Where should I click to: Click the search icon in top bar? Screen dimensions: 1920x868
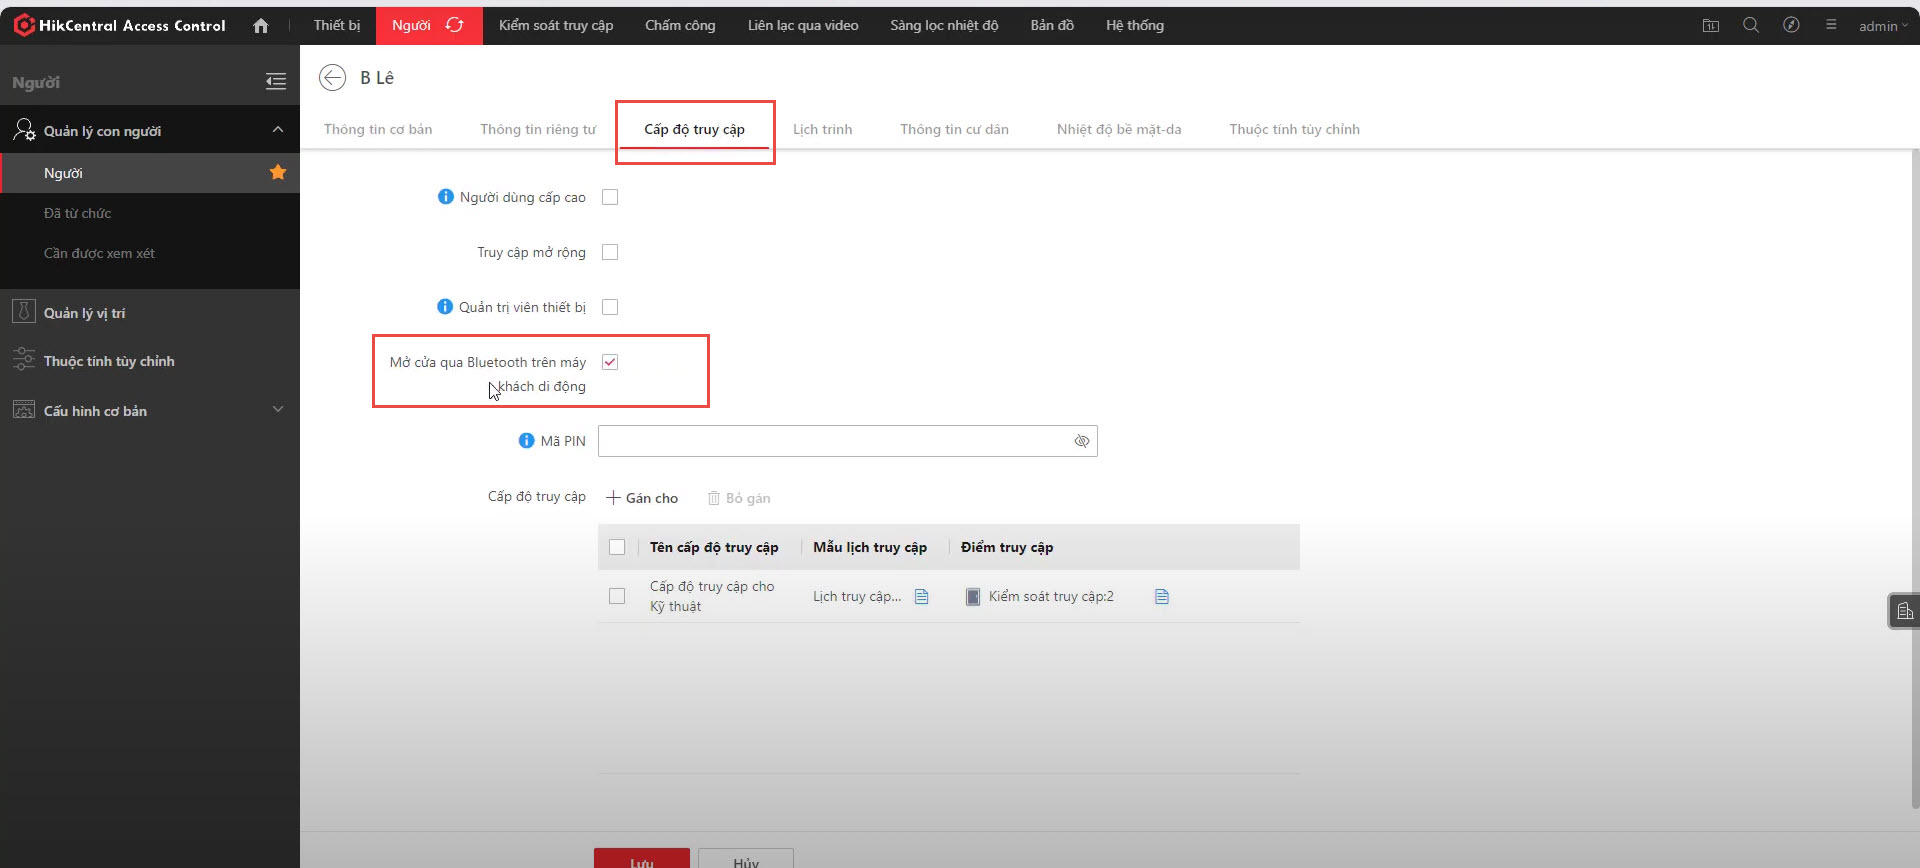point(1751,25)
